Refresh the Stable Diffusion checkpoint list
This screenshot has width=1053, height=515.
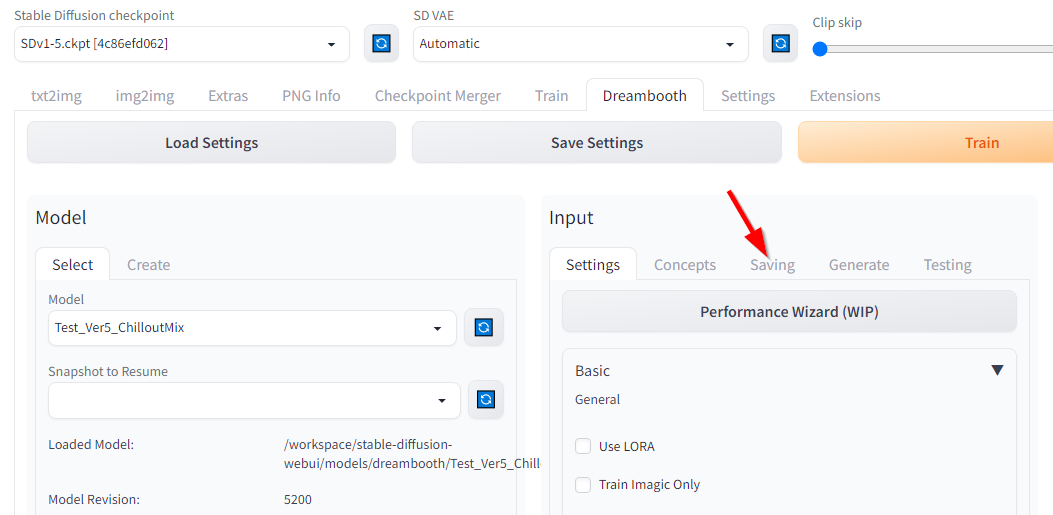[381, 44]
